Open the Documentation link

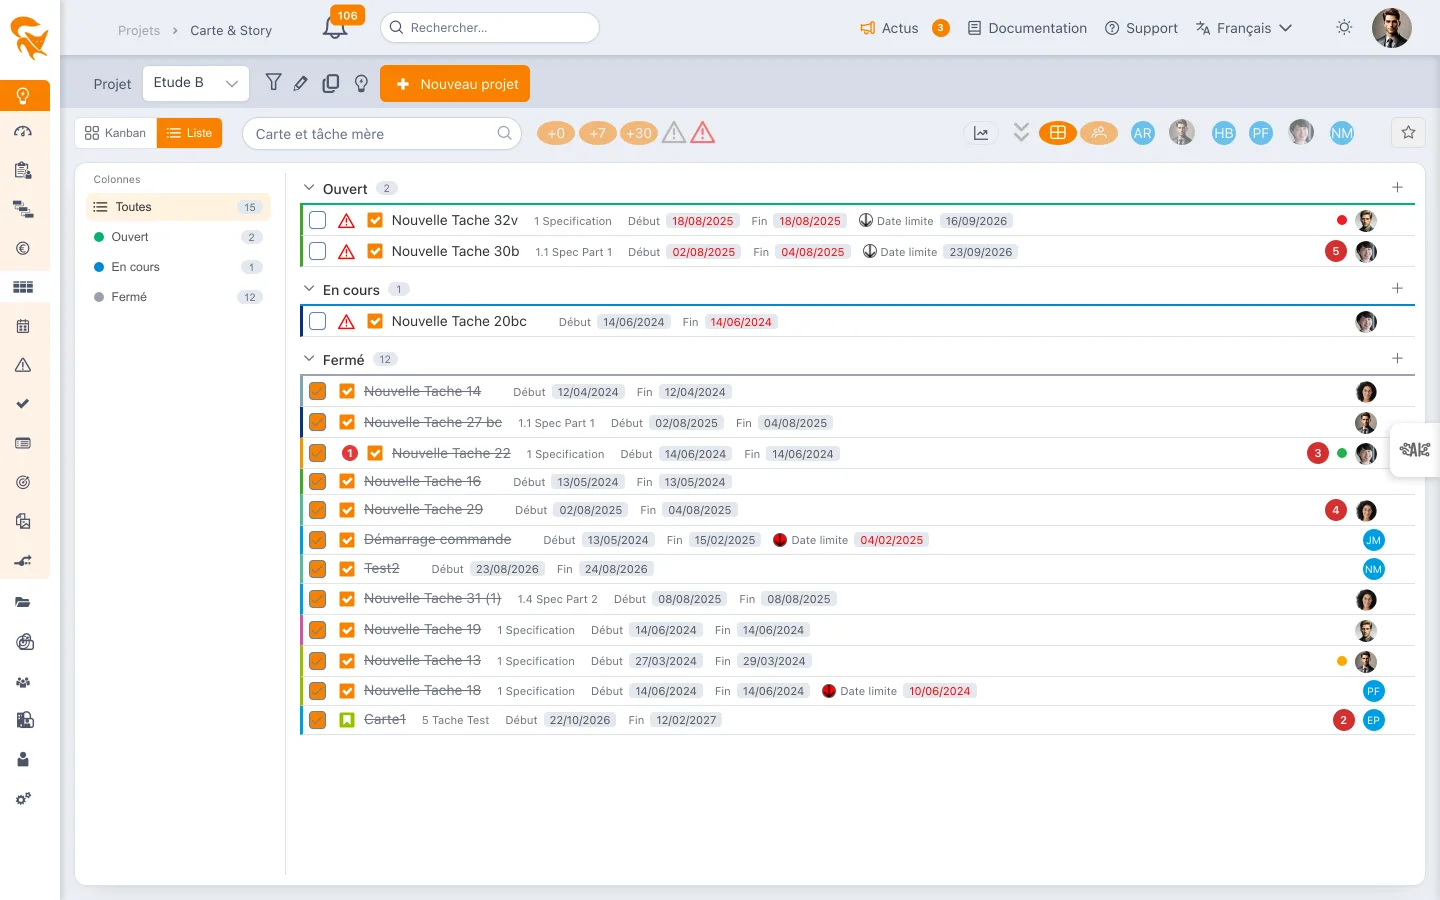click(1027, 28)
